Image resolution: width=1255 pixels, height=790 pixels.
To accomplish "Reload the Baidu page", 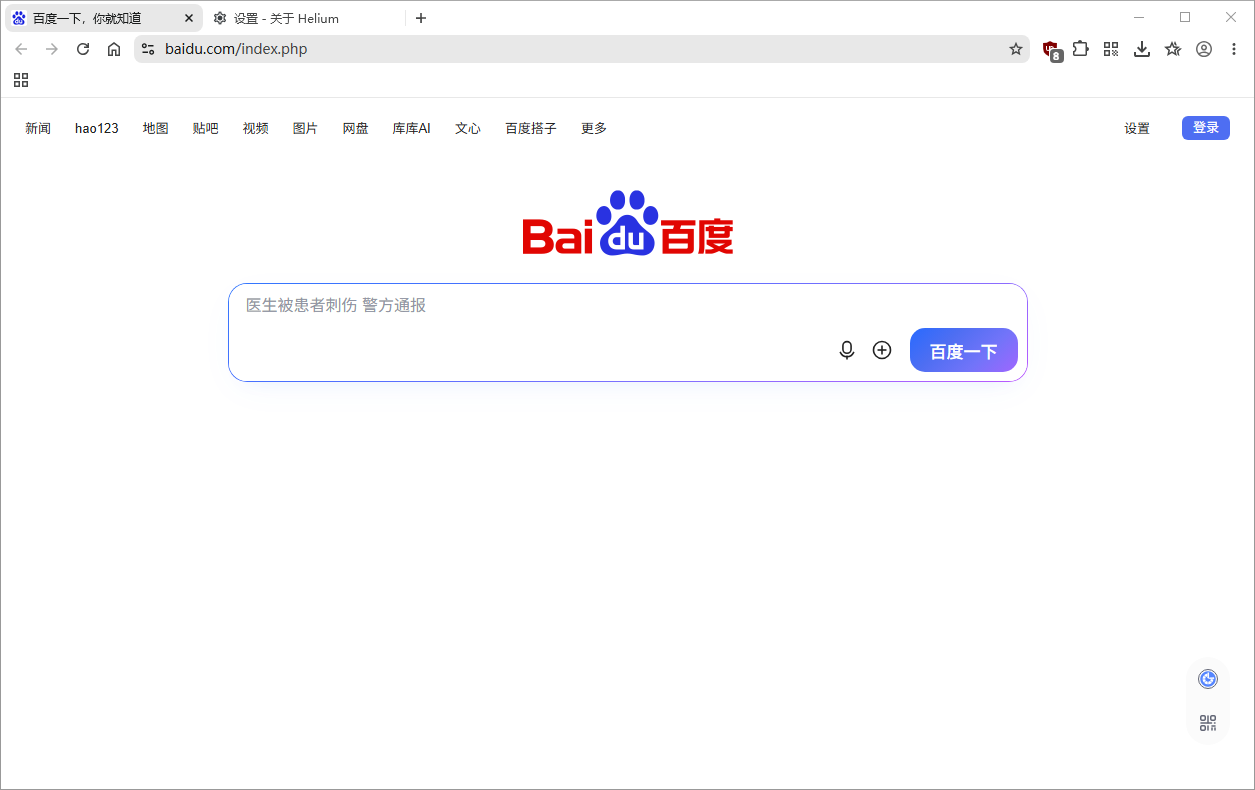I will point(83,49).
